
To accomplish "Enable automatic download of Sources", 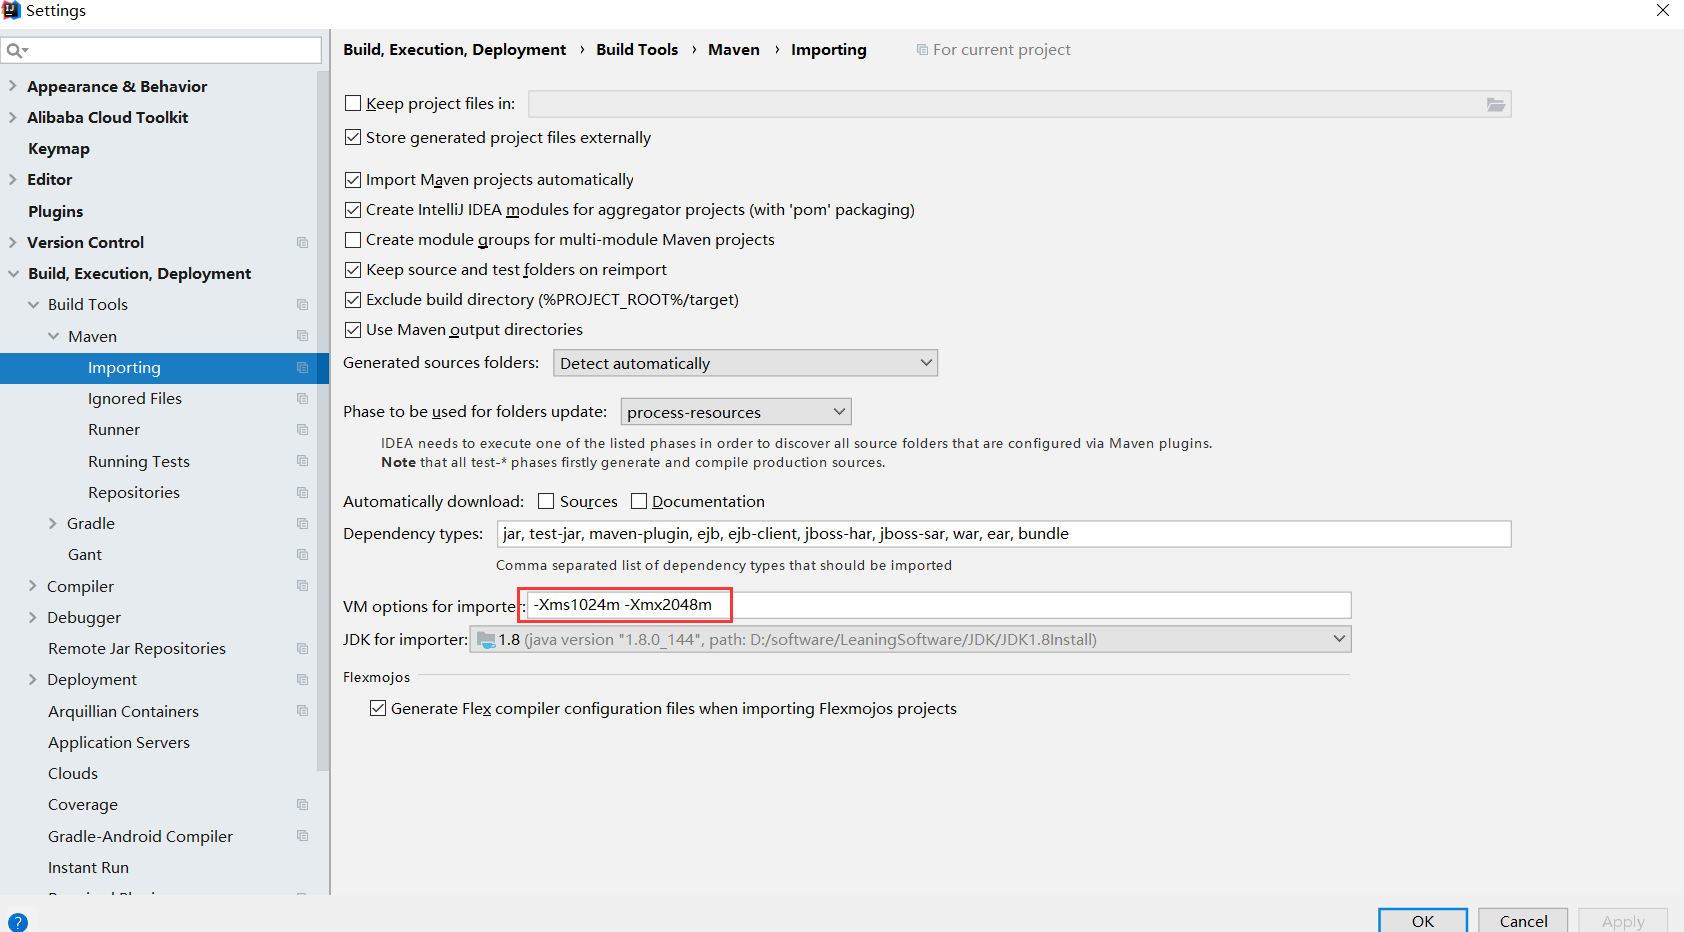I will pyautogui.click(x=545, y=500).
